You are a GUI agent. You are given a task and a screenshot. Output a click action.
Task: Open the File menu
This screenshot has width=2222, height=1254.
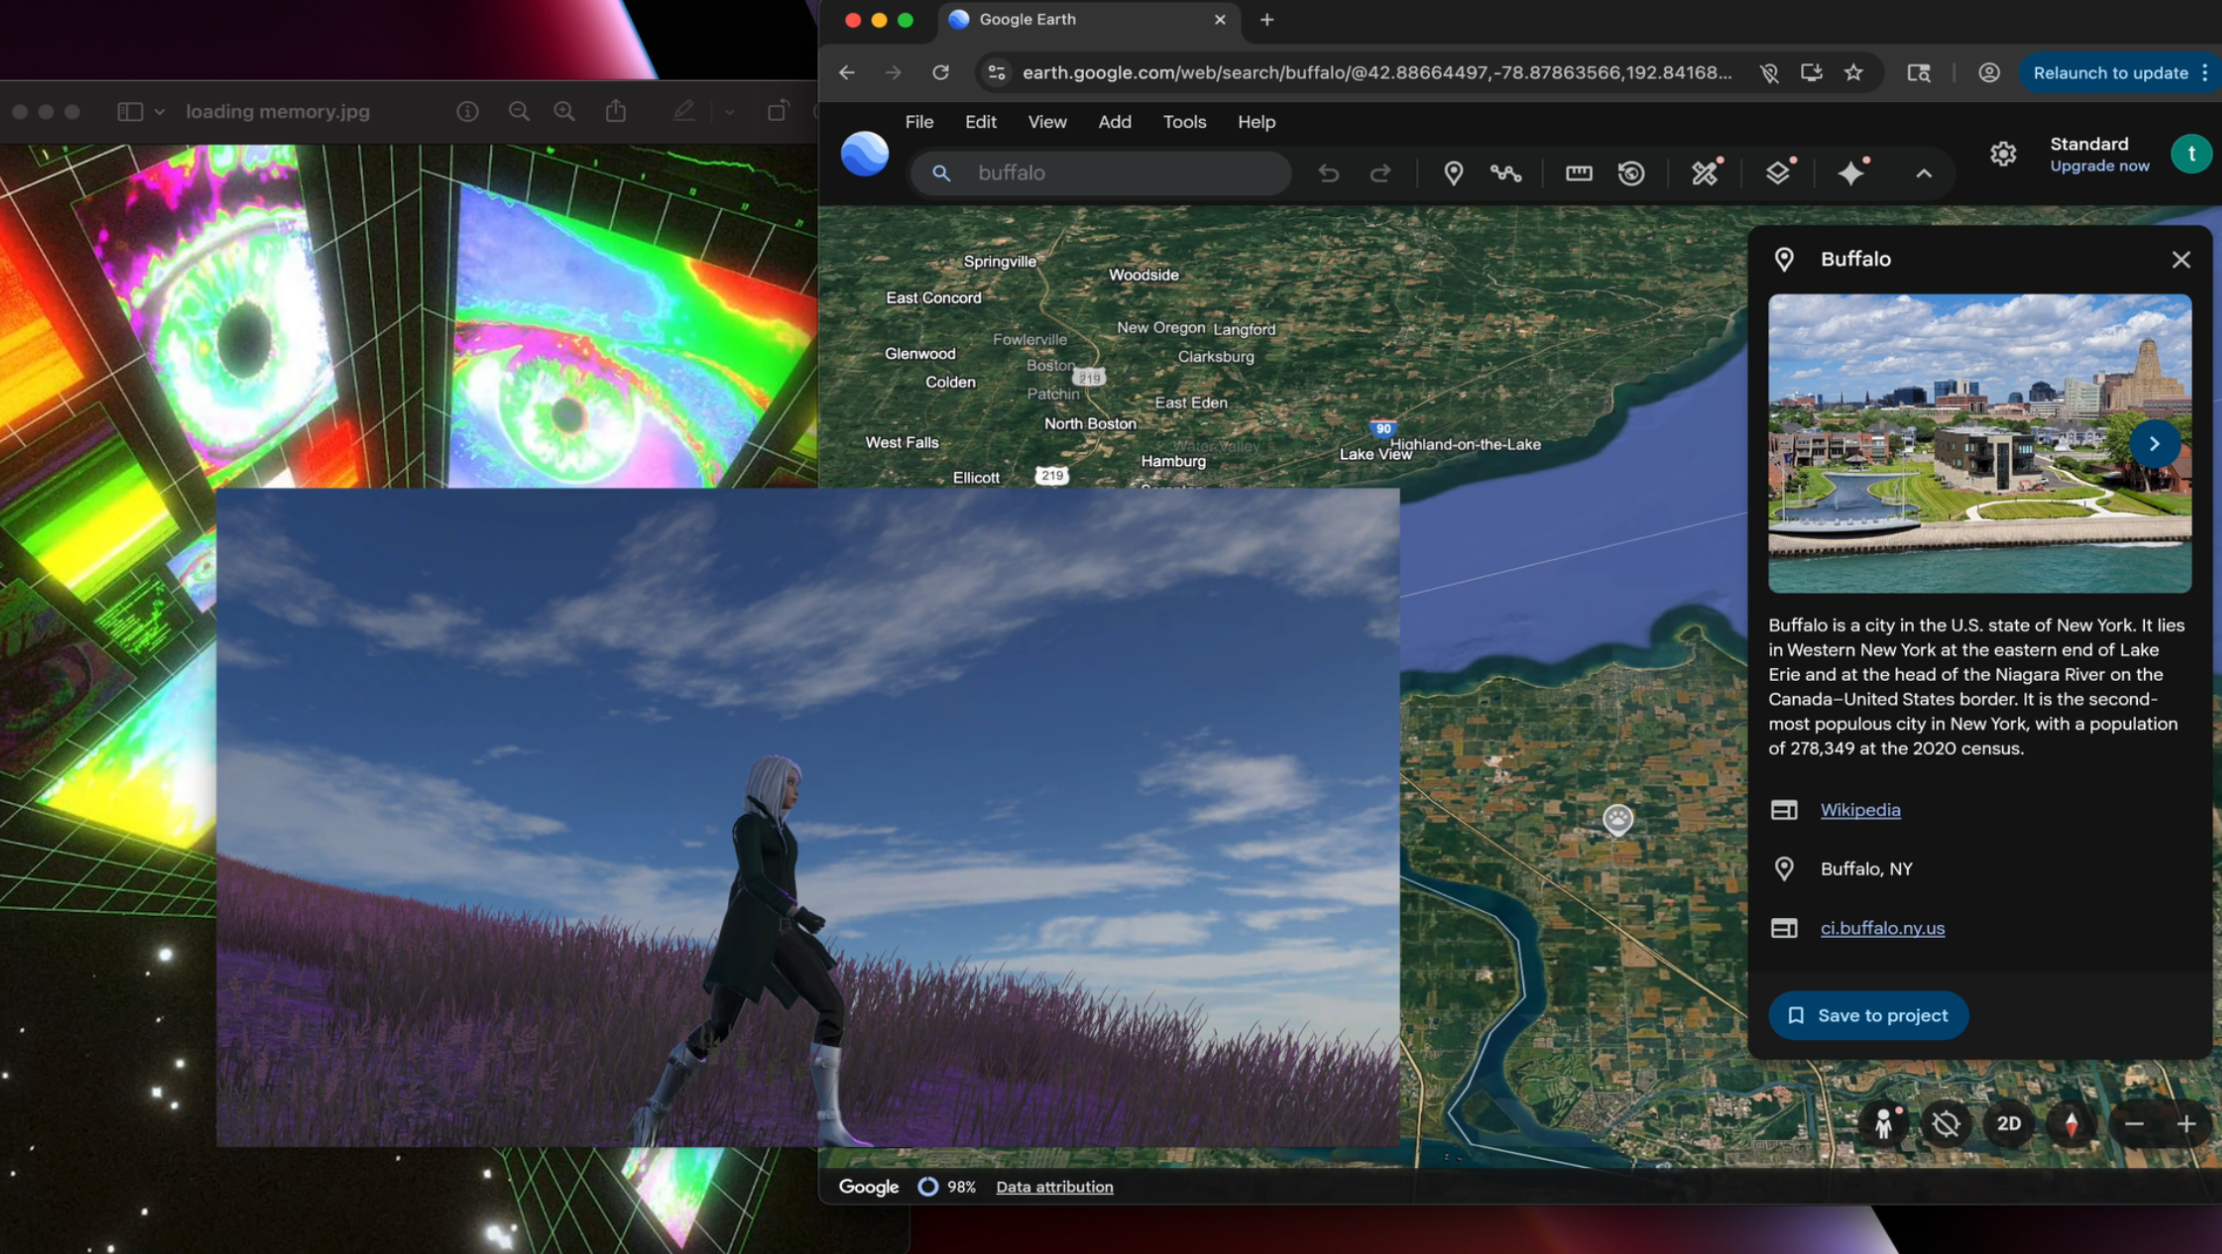pyautogui.click(x=919, y=121)
